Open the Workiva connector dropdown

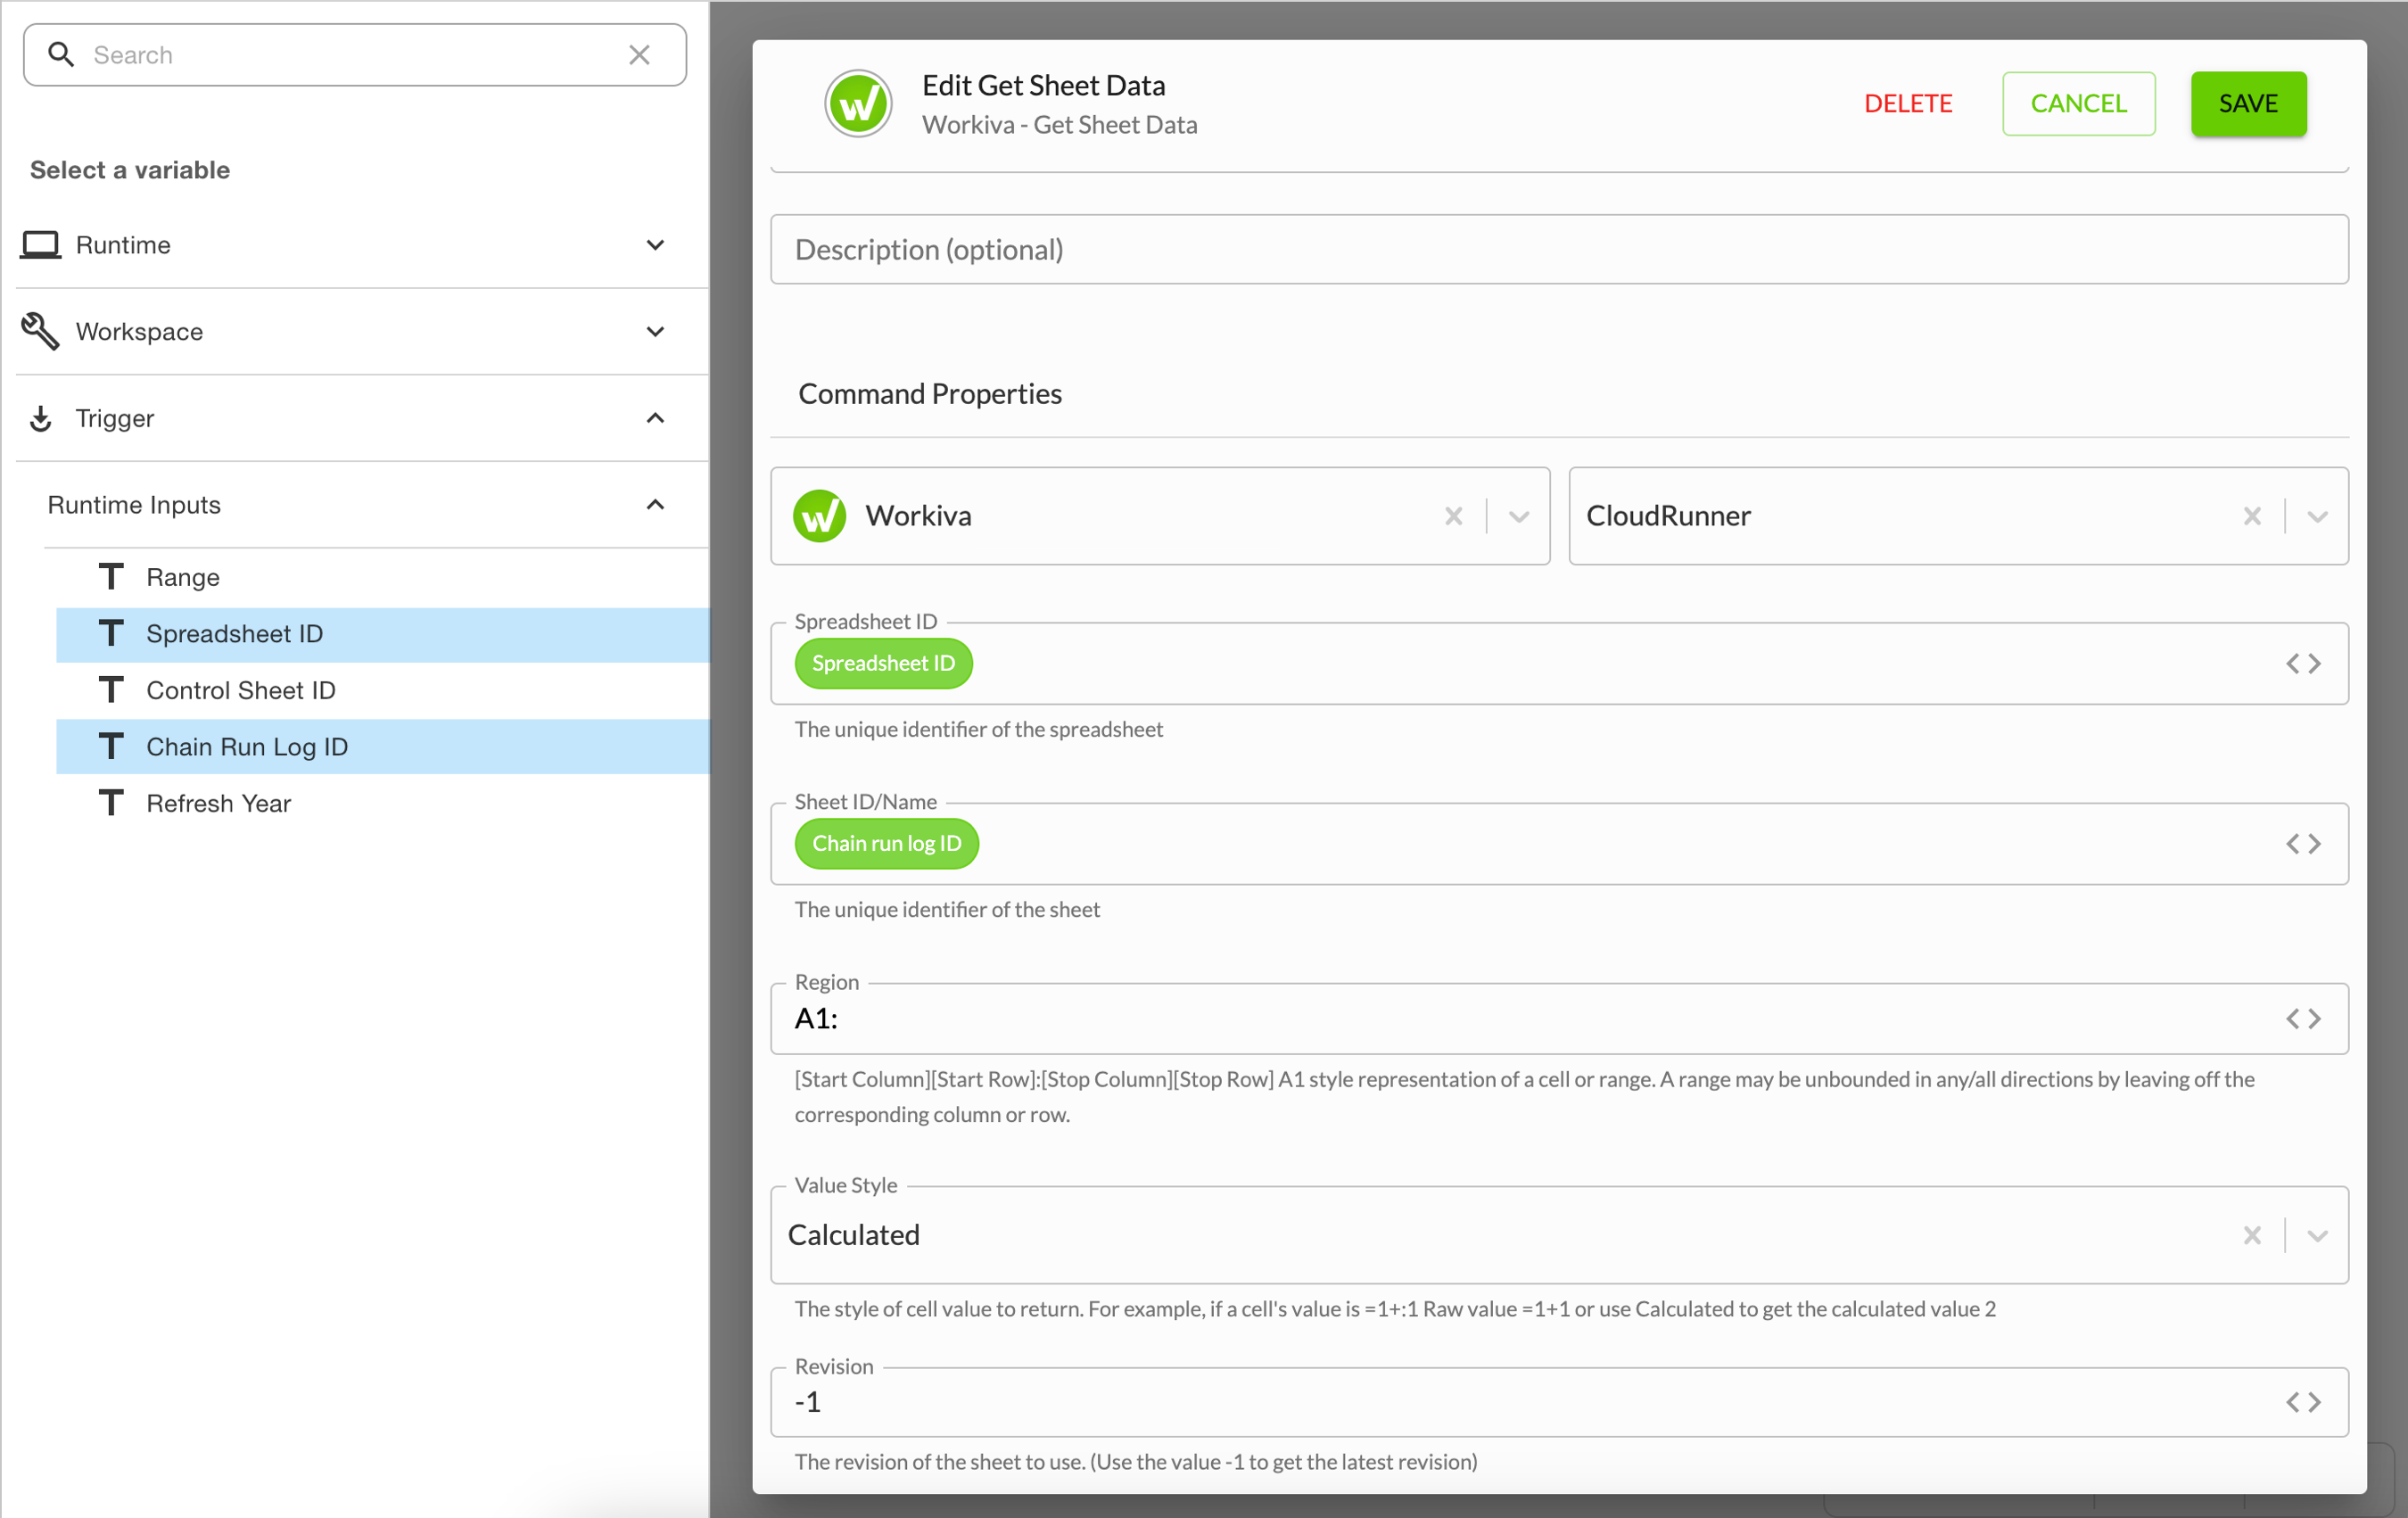click(1519, 516)
